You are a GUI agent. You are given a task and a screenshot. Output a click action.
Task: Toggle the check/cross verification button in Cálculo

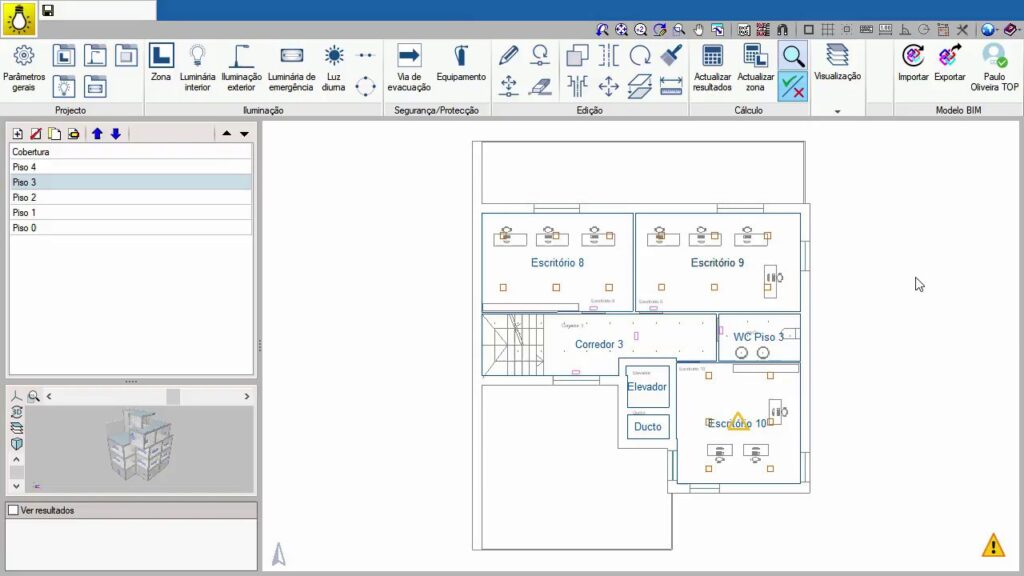[793, 87]
